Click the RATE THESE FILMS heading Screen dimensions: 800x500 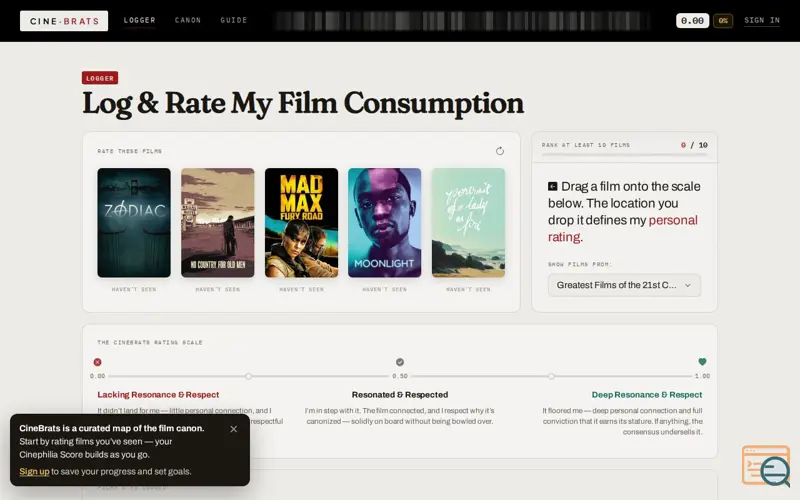[130, 151]
